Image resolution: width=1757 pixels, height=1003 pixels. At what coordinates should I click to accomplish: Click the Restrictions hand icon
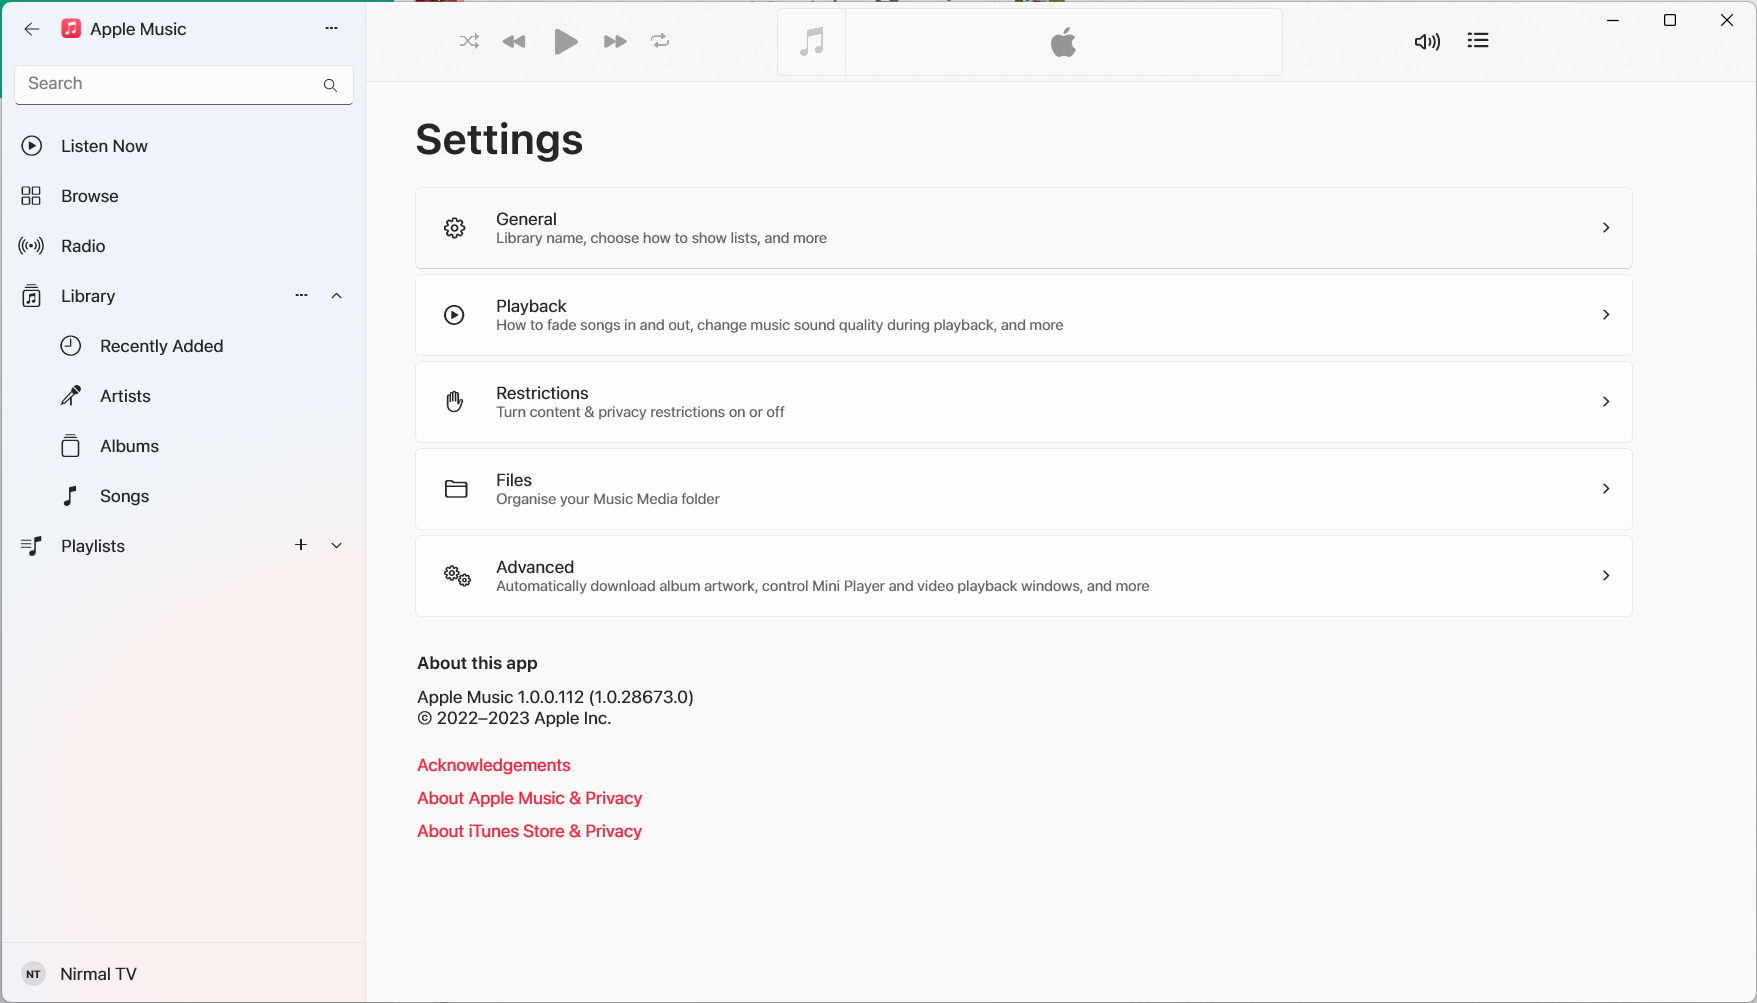tap(455, 402)
